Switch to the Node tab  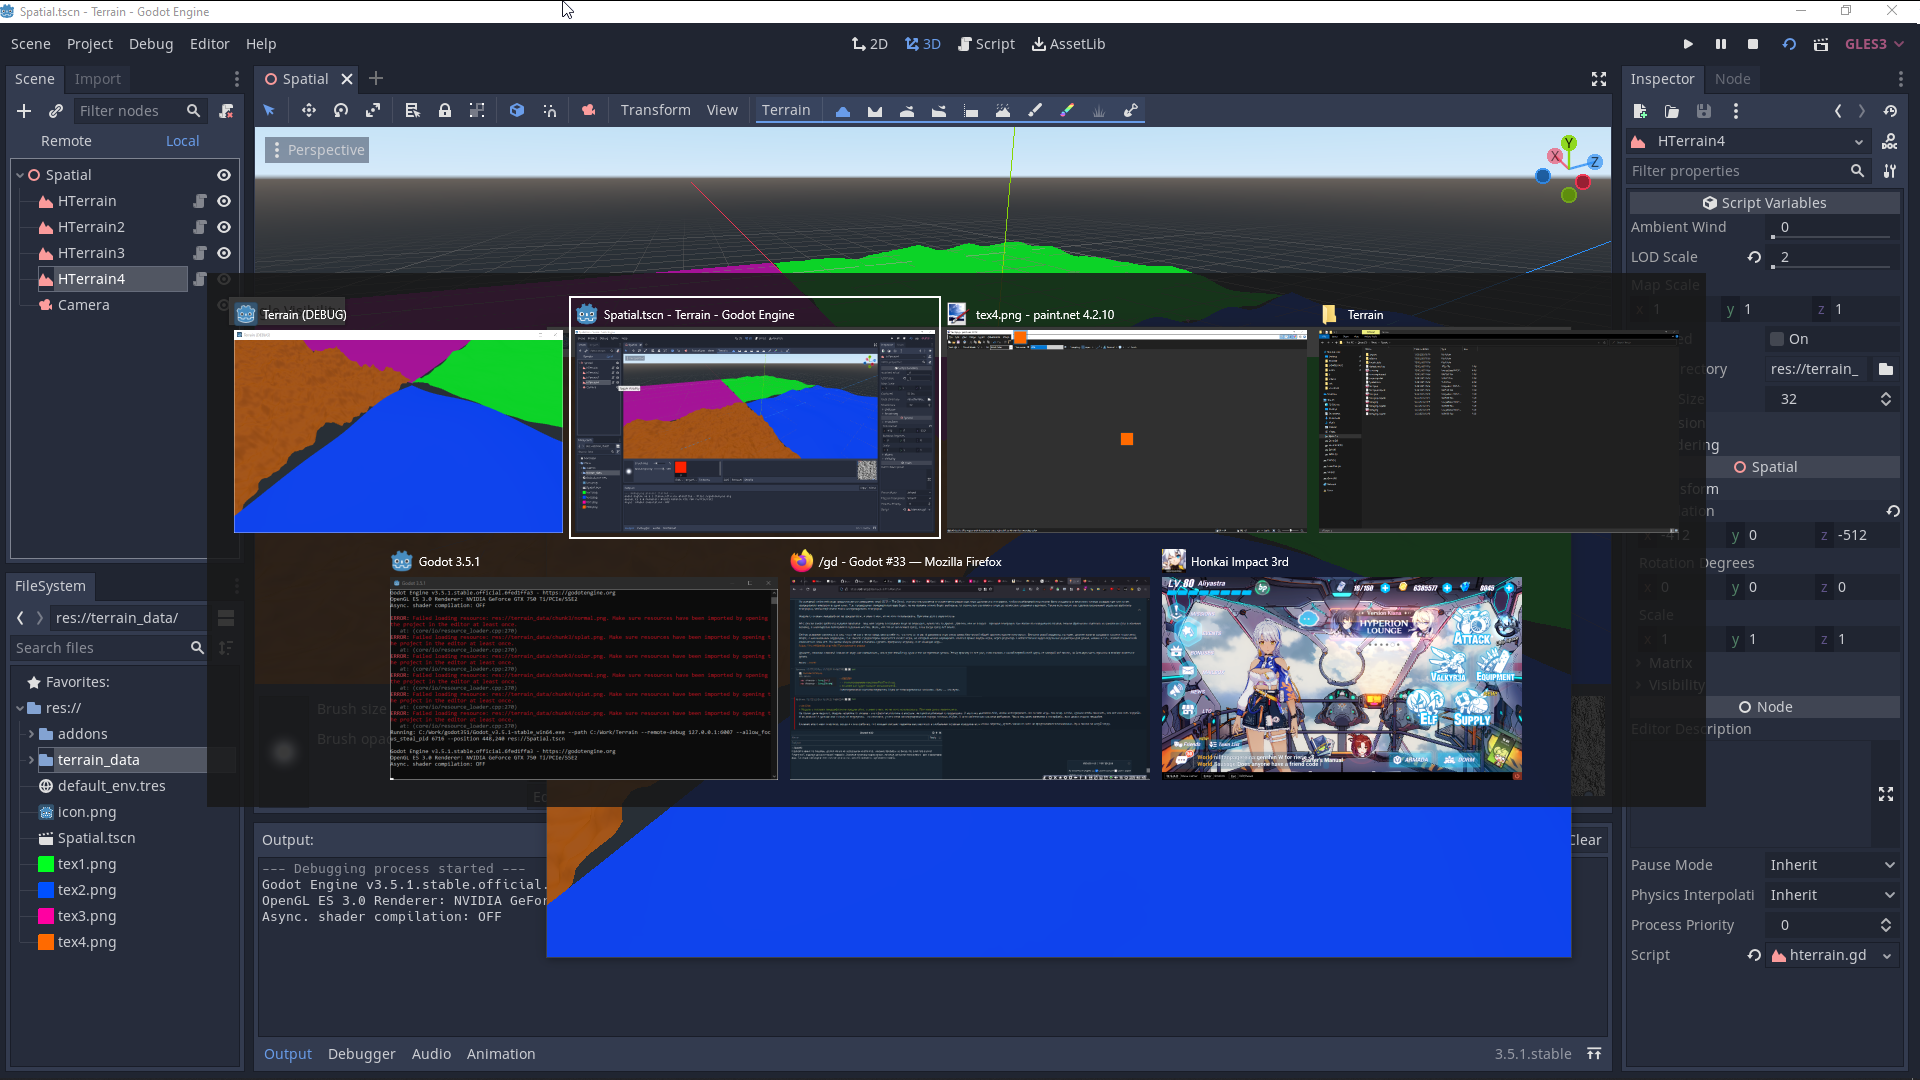tap(1732, 79)
